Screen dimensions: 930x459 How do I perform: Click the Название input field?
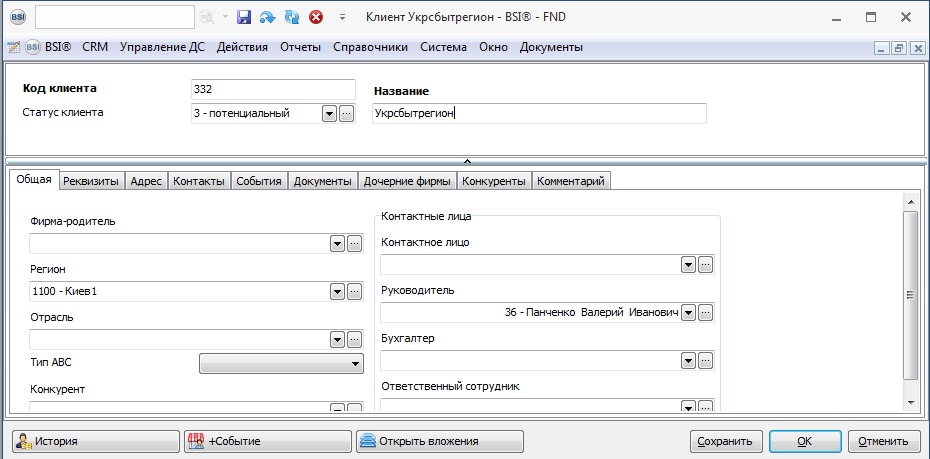pos(538,114)
